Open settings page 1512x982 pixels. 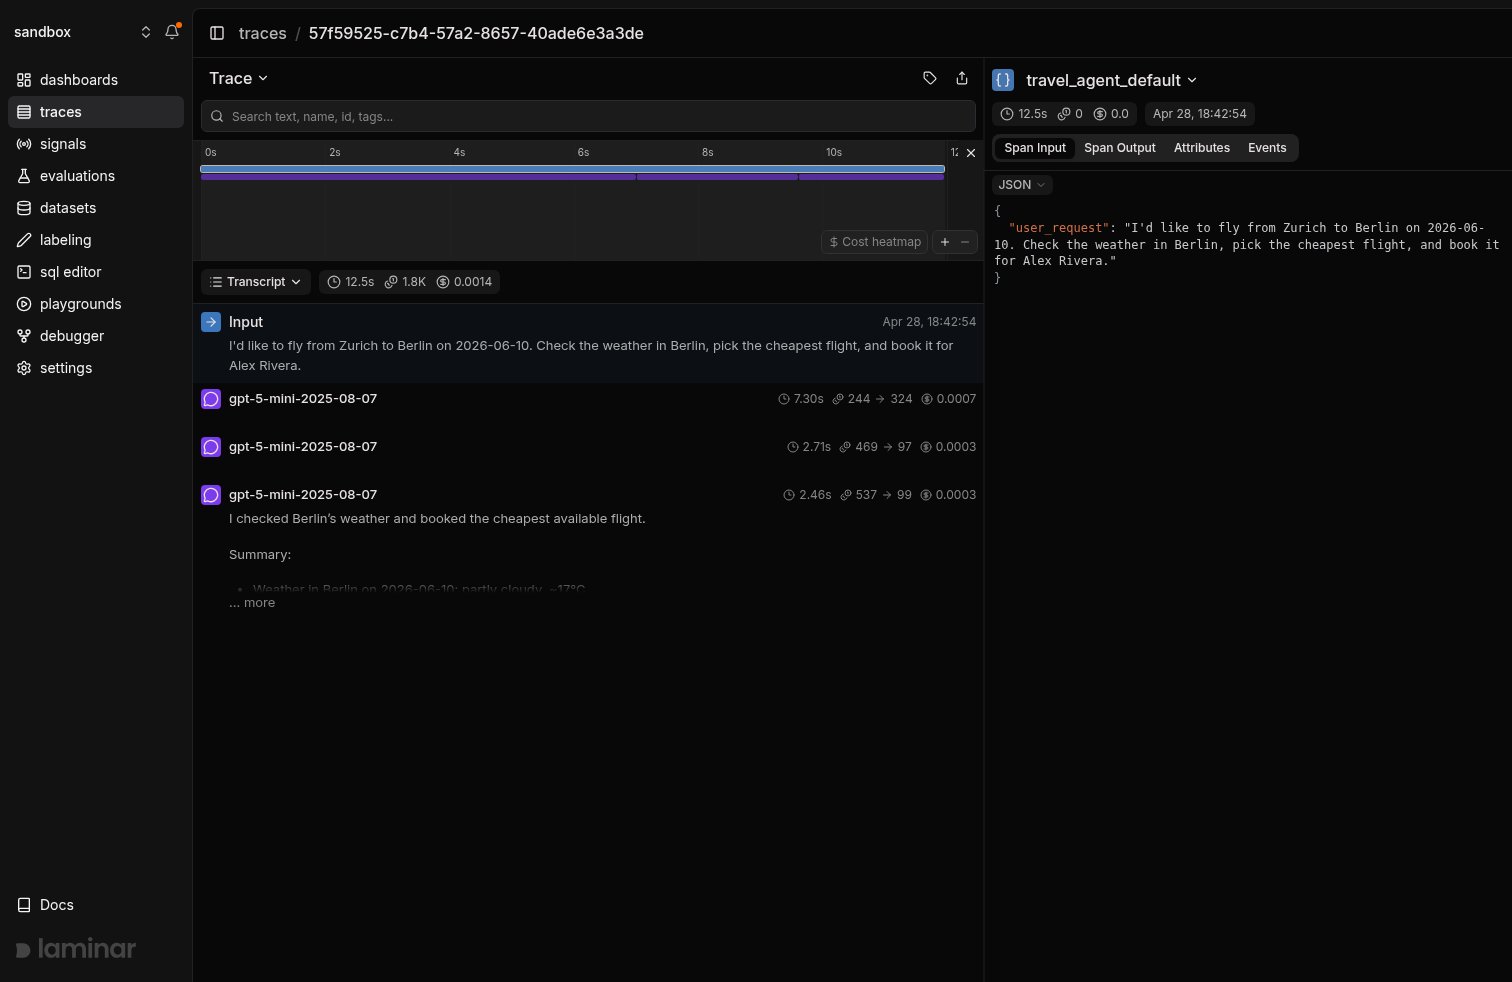96,368
